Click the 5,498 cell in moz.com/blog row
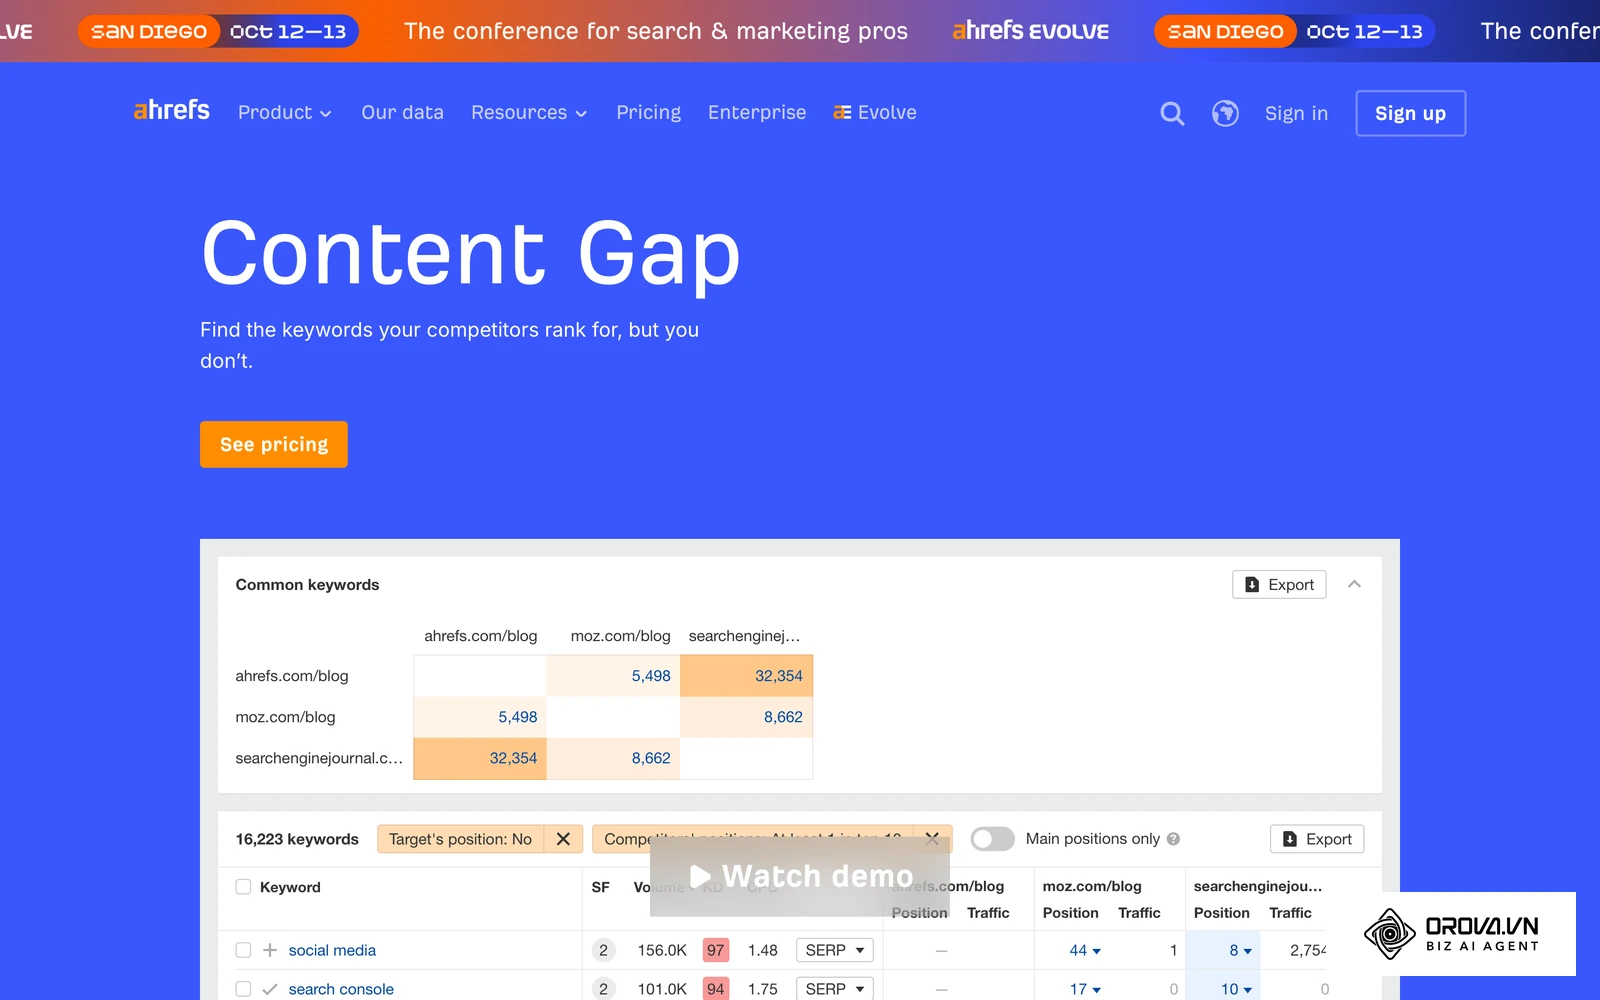 pyautogui.click(x=480, y=717)
